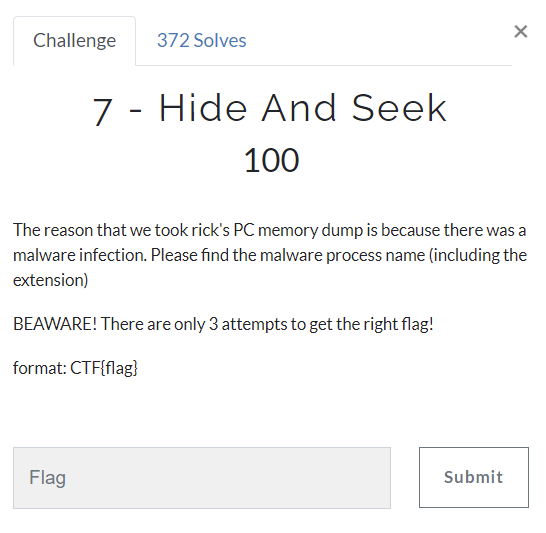
Task: Click the word 'extension)' in the description
Action: pos(50,280)
